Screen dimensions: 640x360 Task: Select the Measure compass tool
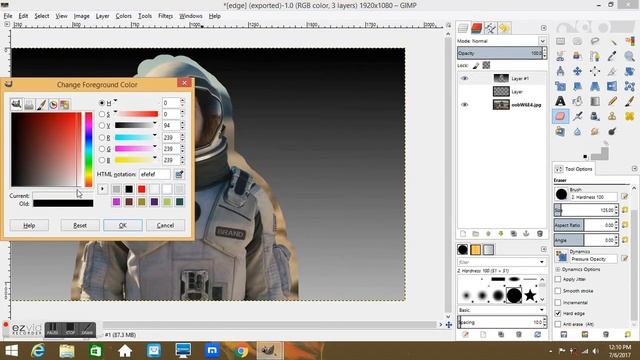coord(560,71)
